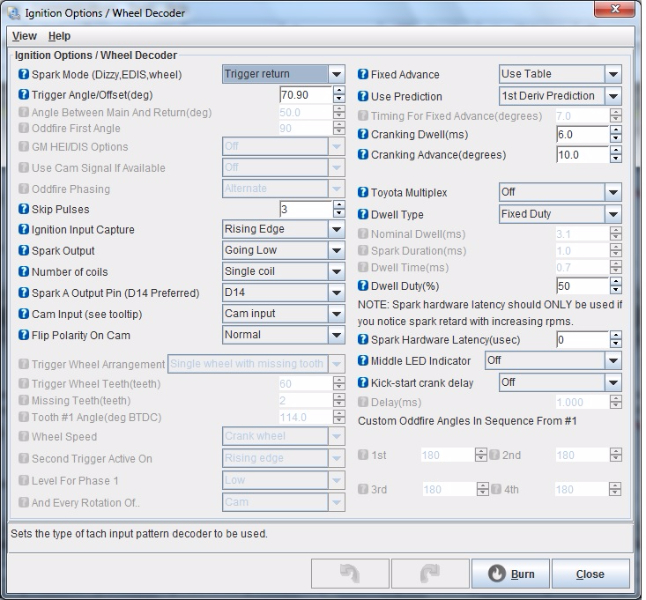Click the help icon beside Cranking Dwell
This screenshot has width=646, height=600.
pos(363,135)
